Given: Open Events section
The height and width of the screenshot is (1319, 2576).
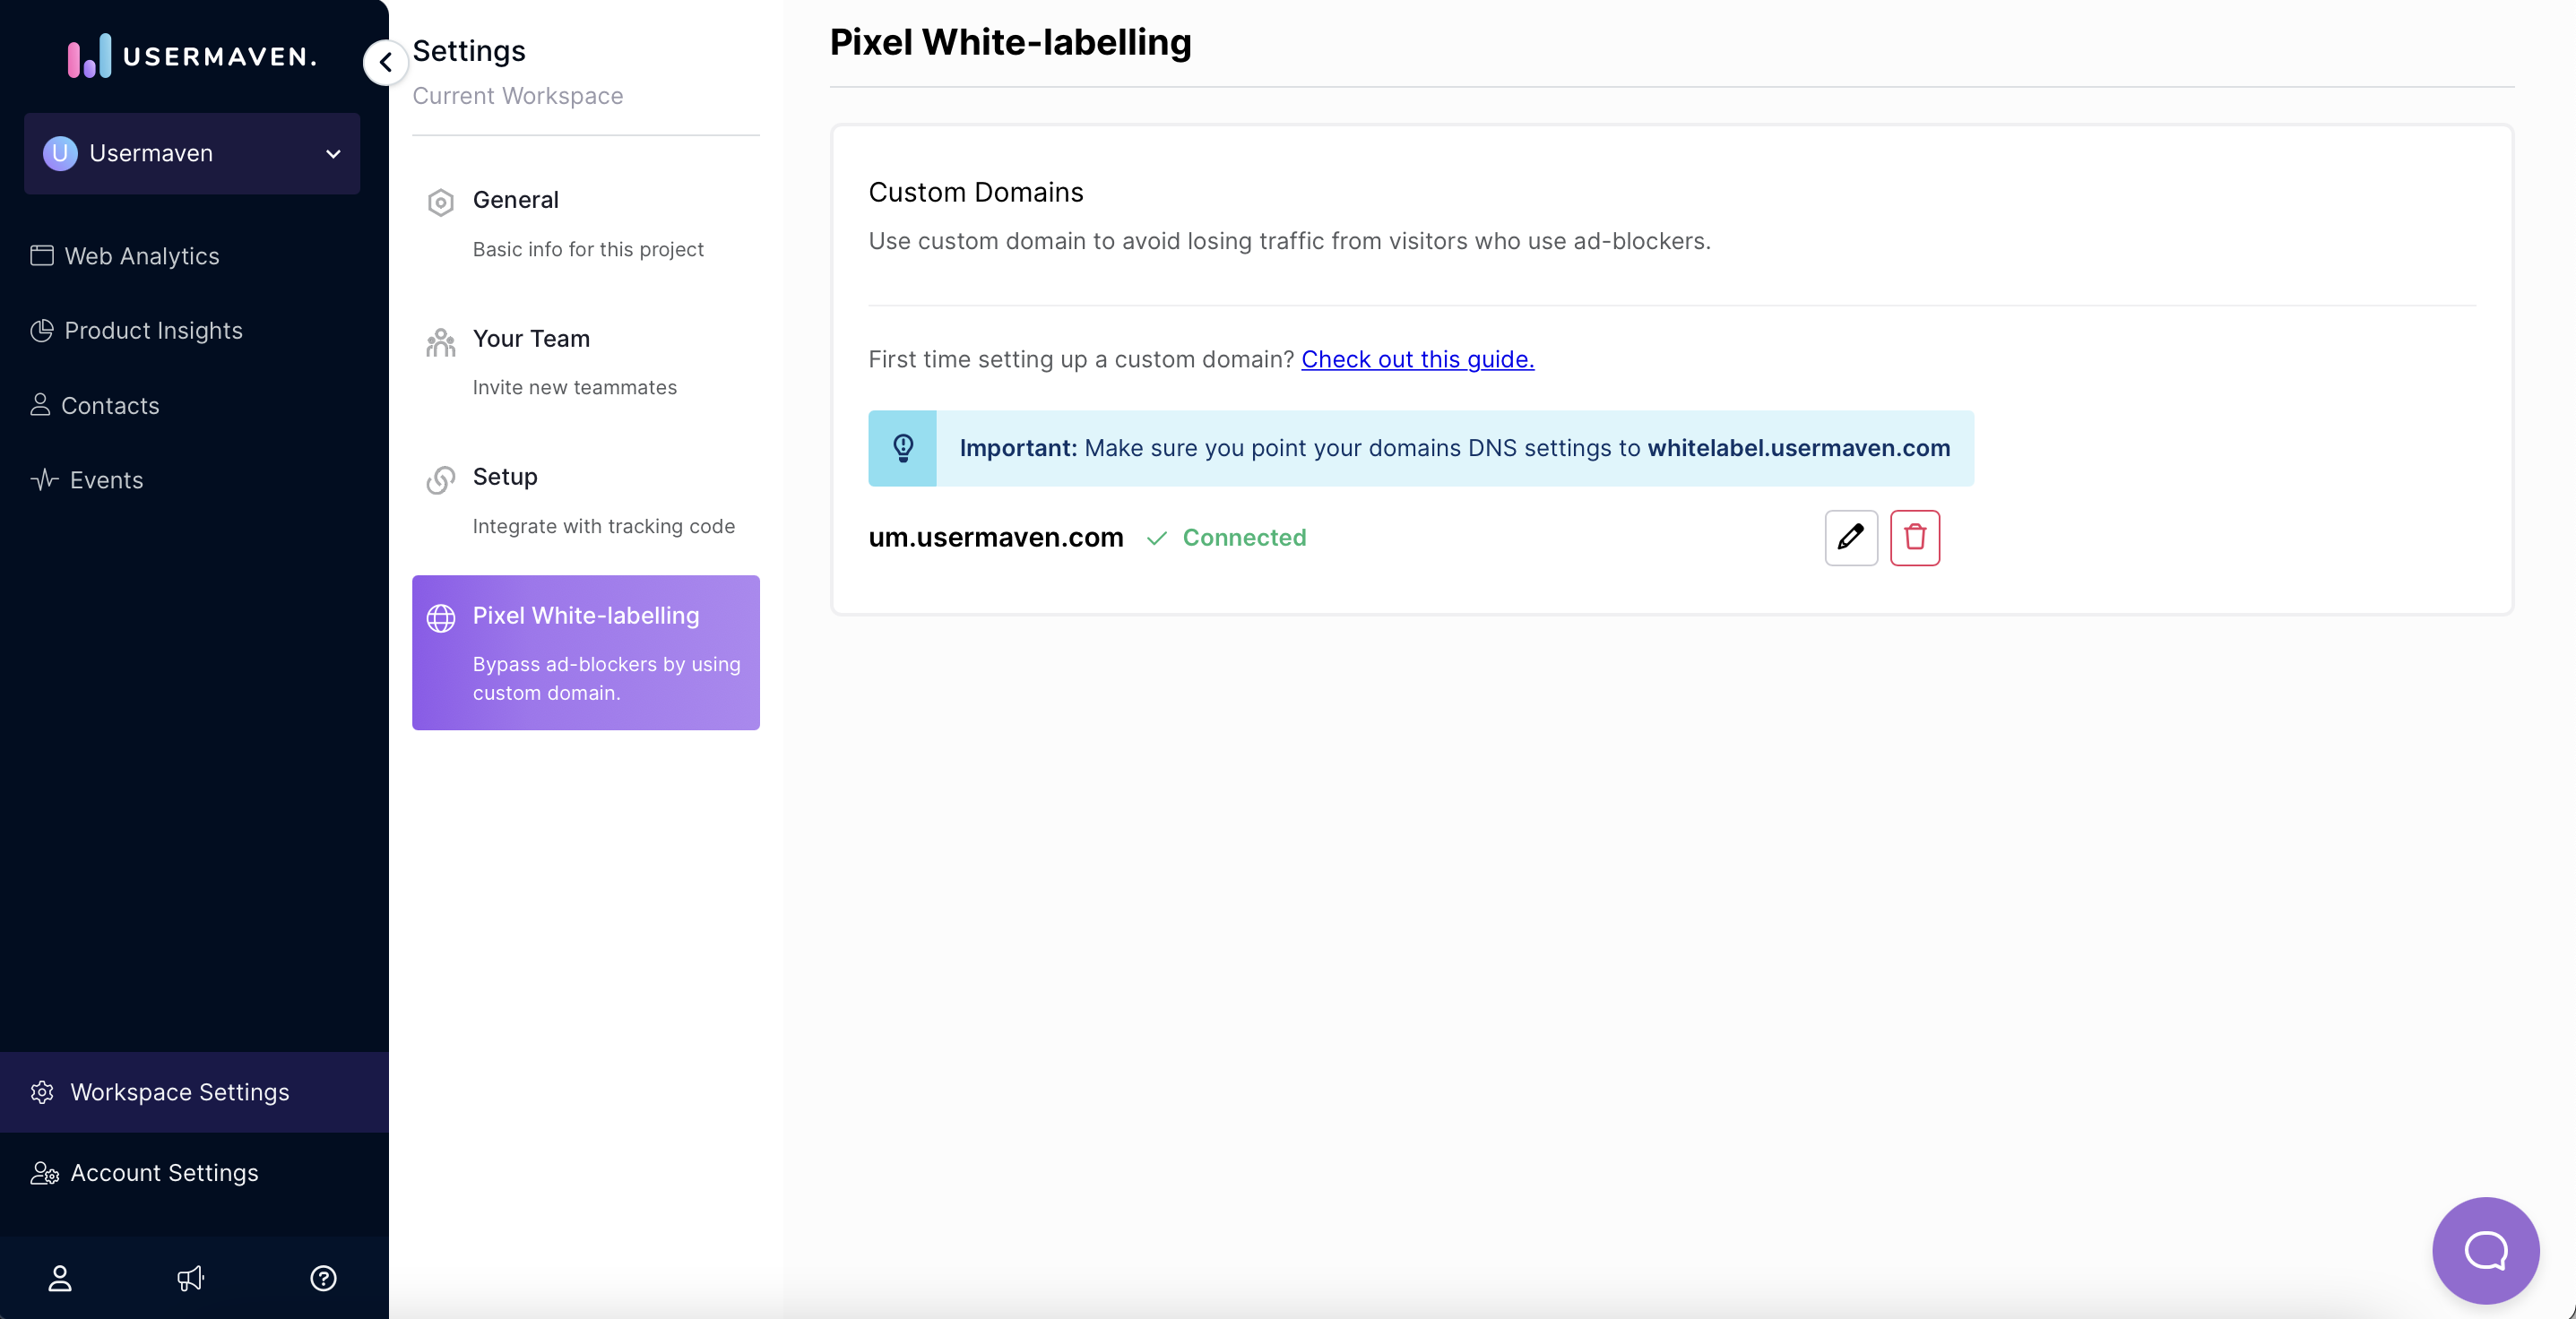Looking at the screenshot, I should (x=86, y=480).
